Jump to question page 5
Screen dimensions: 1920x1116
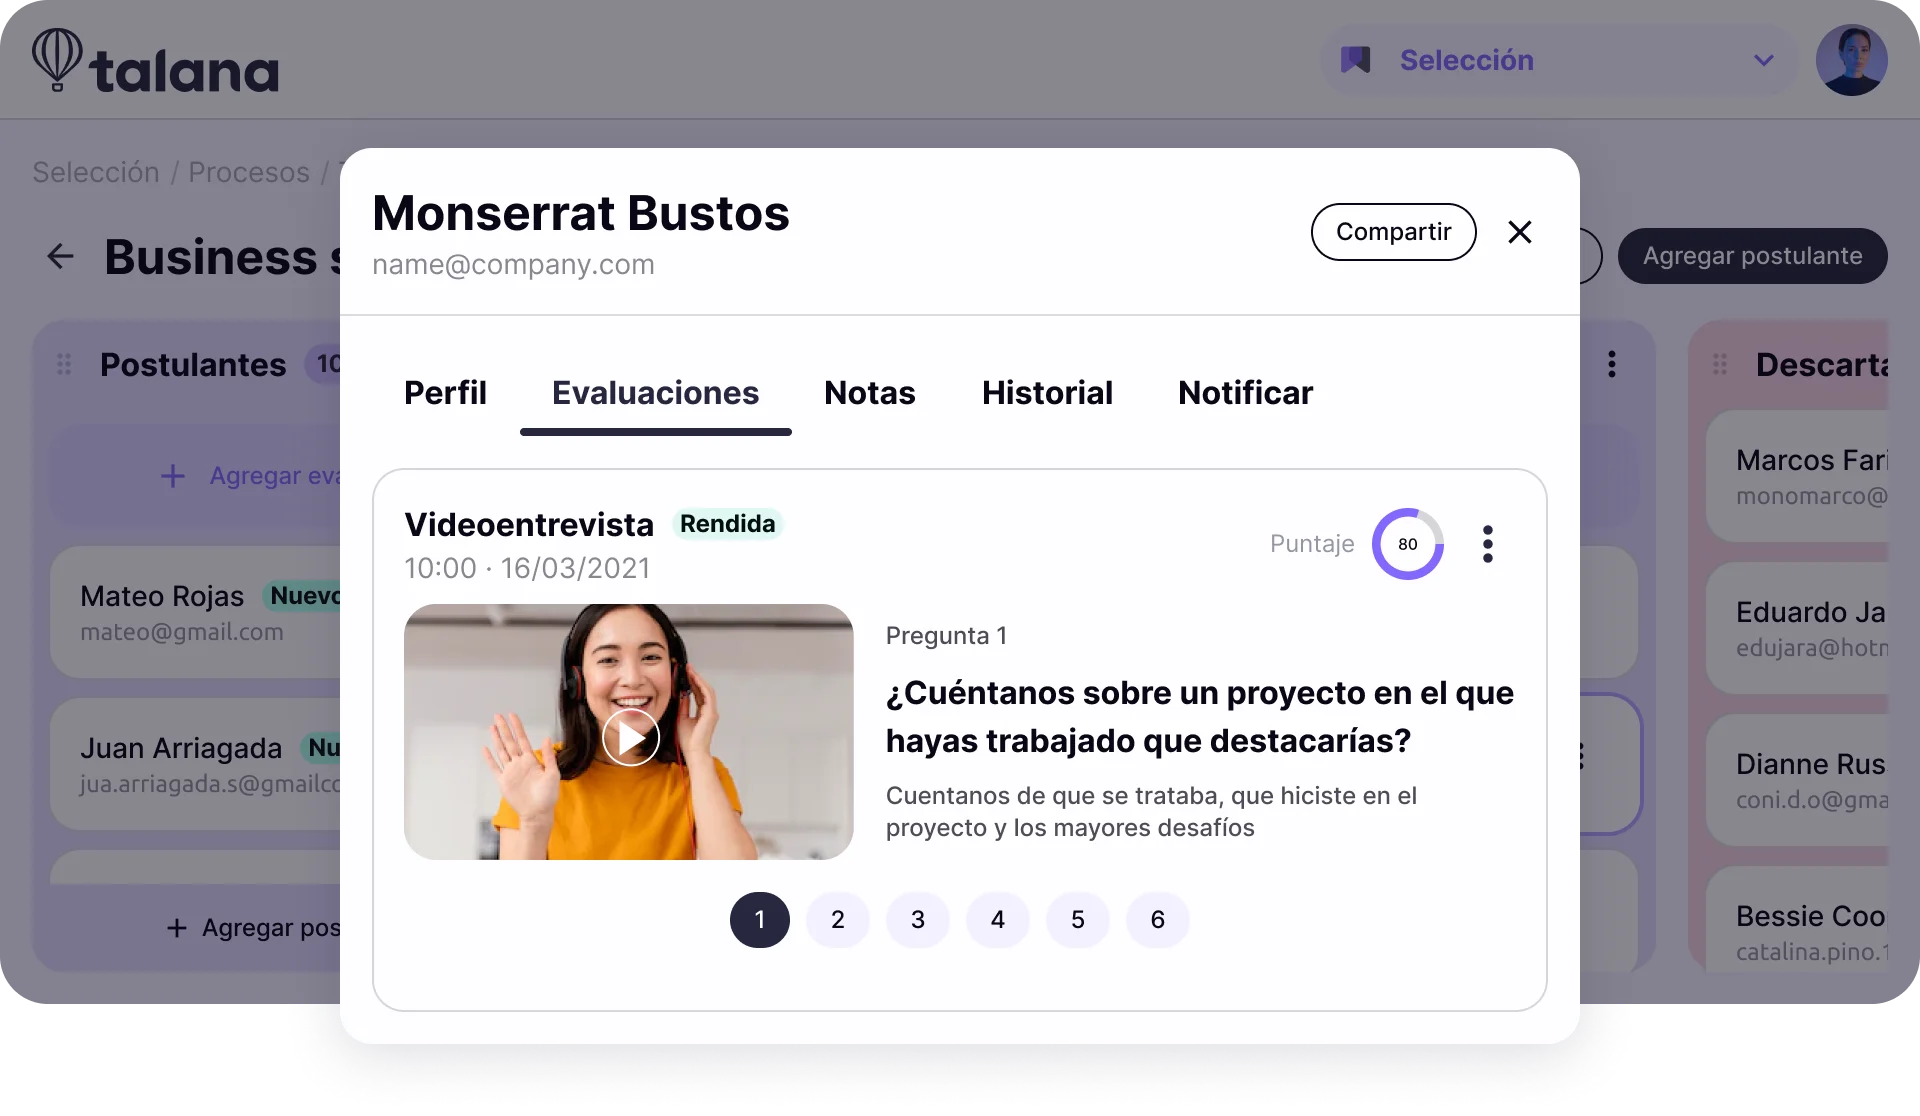pos(1078,920)
